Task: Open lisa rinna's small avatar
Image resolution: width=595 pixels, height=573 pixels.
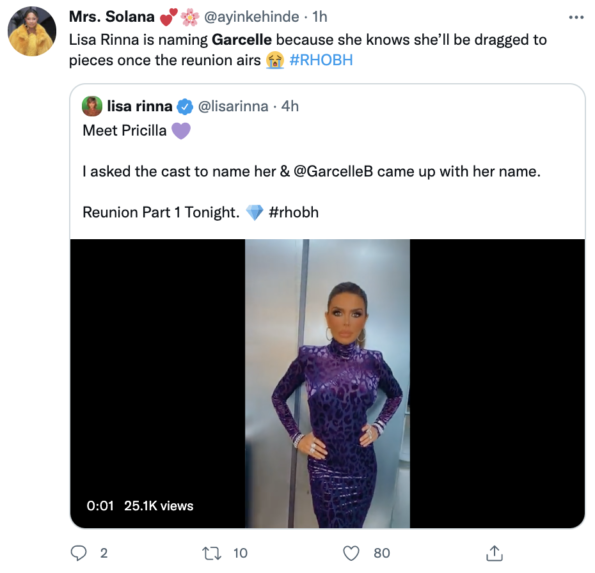Action: click(x=92, y=106)
